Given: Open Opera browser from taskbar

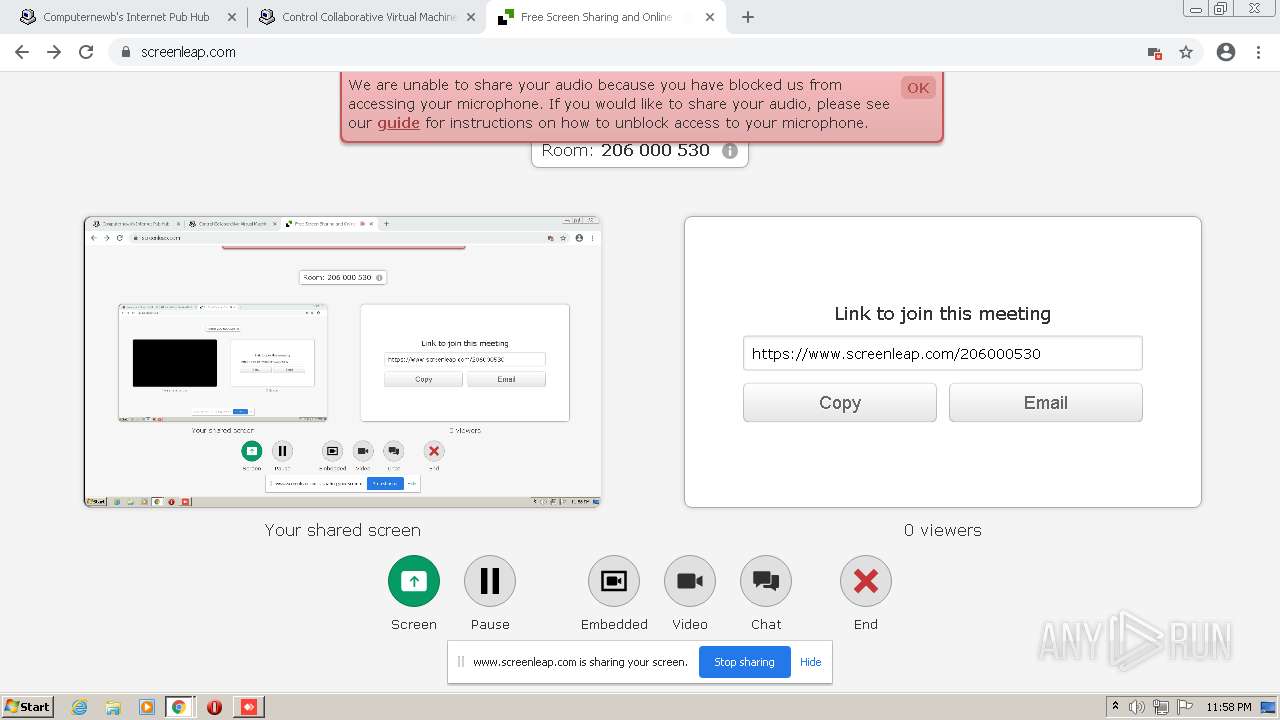Looking at the screenshot, I should click(x=214, y=707).
